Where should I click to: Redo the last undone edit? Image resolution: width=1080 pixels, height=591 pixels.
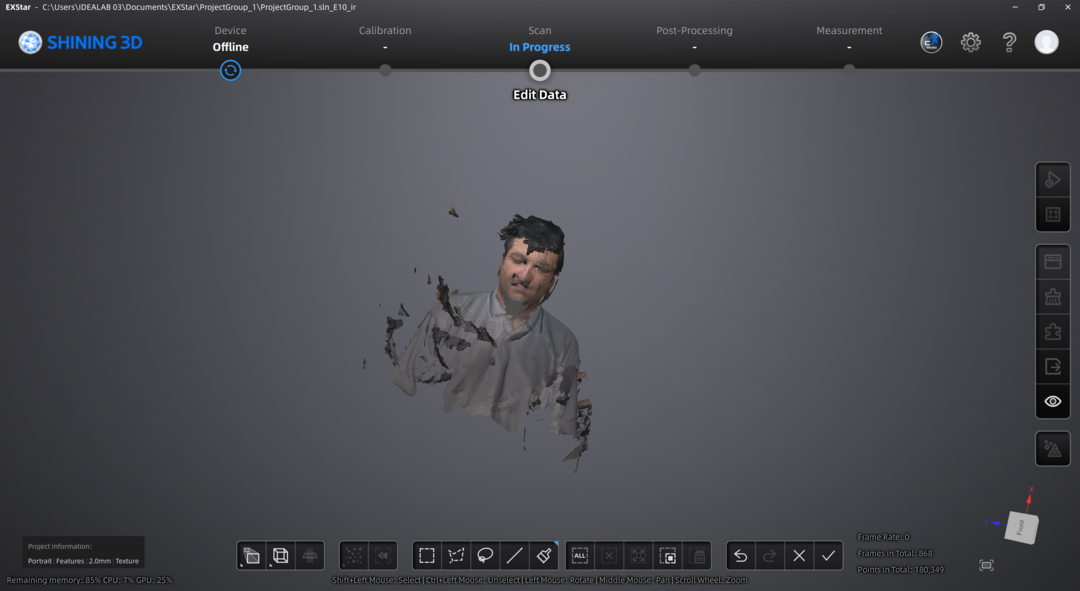(769, 555)
